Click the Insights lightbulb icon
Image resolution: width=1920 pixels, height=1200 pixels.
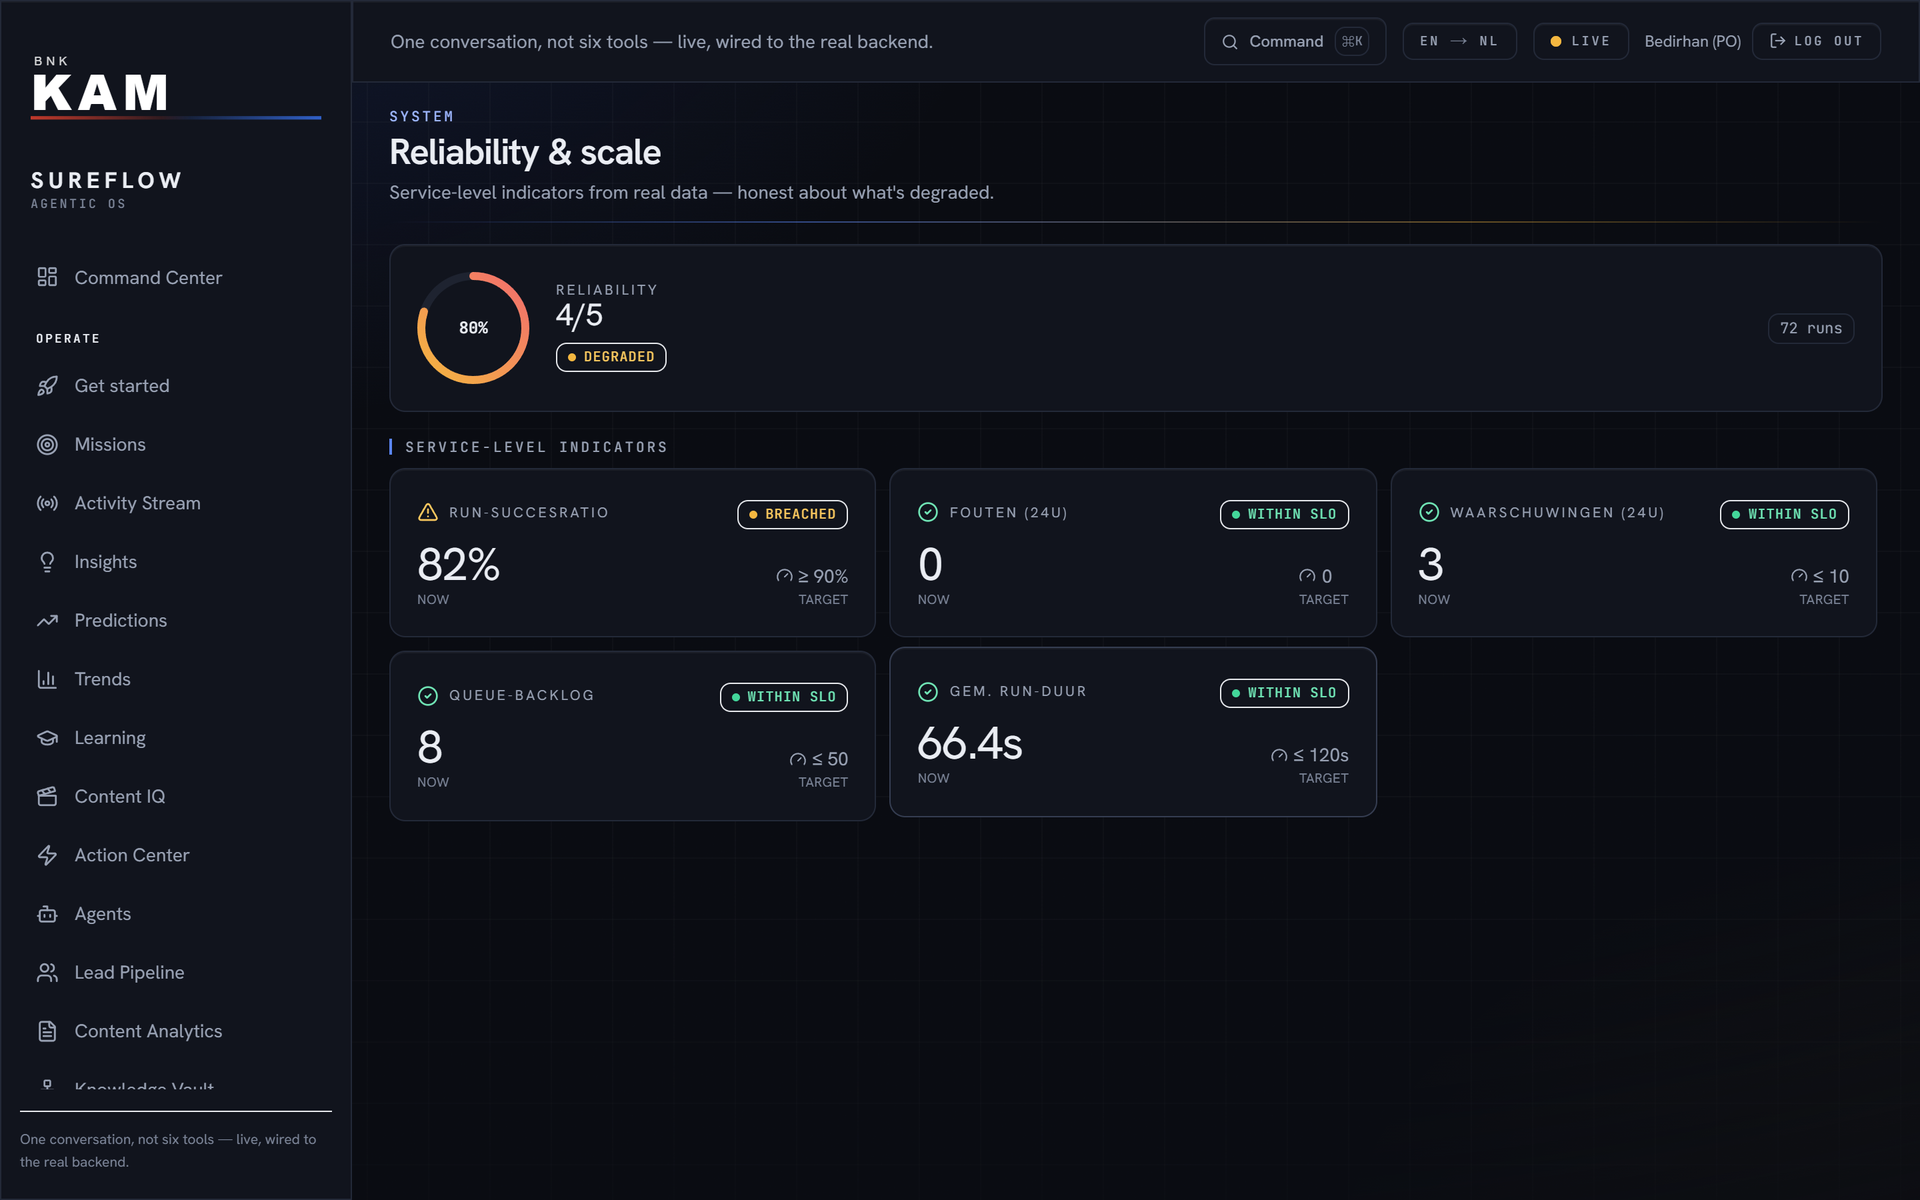click(x=47, y=562)
